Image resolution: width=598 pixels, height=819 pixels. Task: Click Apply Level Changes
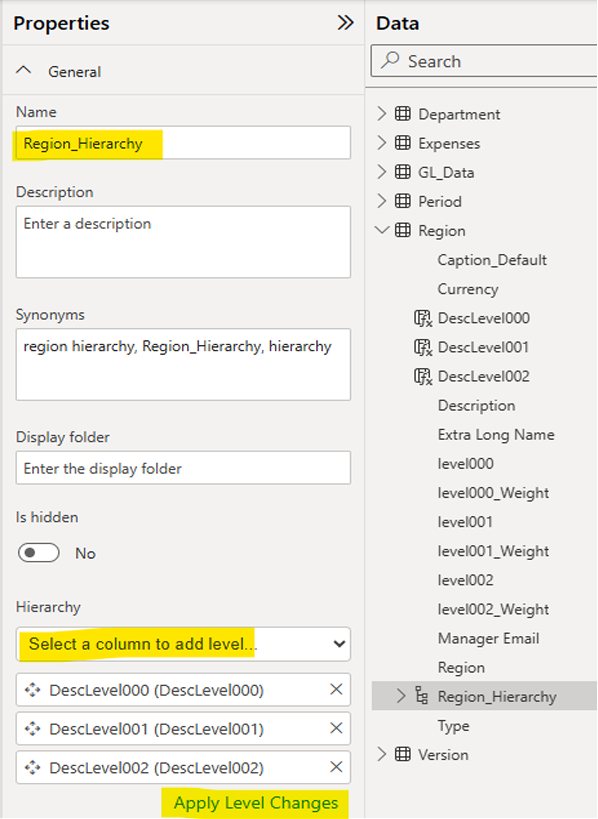click(x=256, y=803)
